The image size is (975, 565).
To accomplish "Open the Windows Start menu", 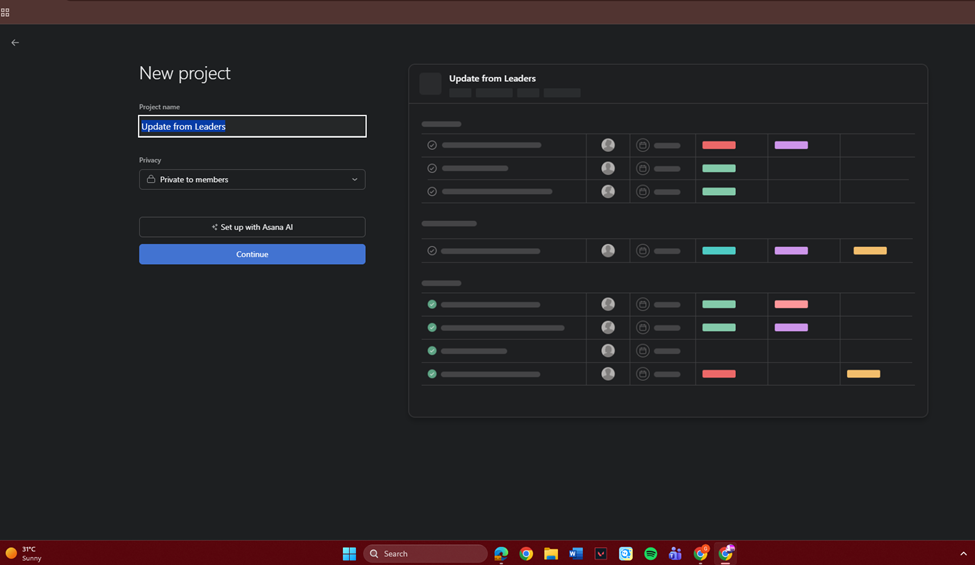I will tap(349, 553).
